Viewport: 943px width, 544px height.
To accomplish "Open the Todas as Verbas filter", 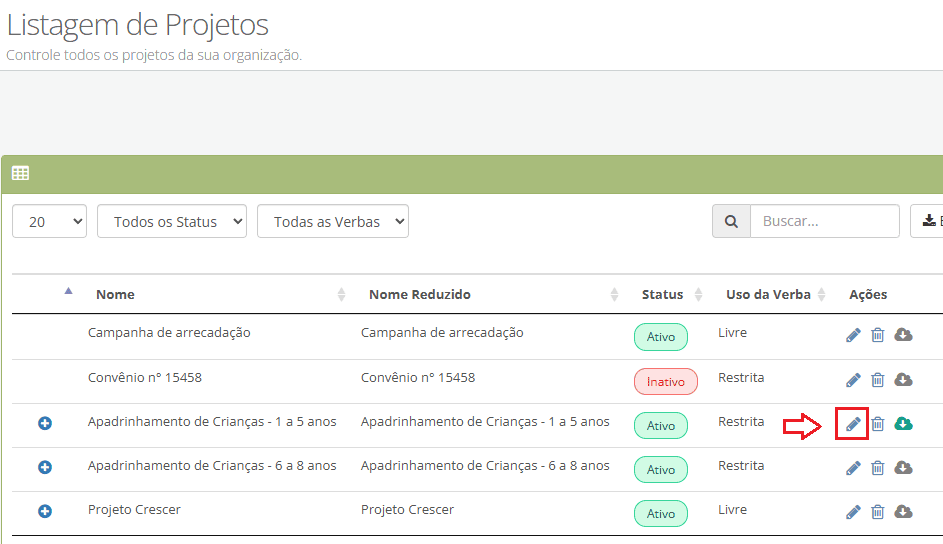I will tap(333, 222).
